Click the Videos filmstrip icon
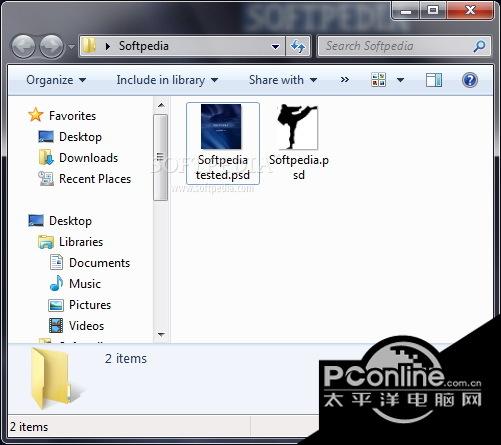This screenshot has height=445, width=501. pyautogui.click(x=56, y=326)
